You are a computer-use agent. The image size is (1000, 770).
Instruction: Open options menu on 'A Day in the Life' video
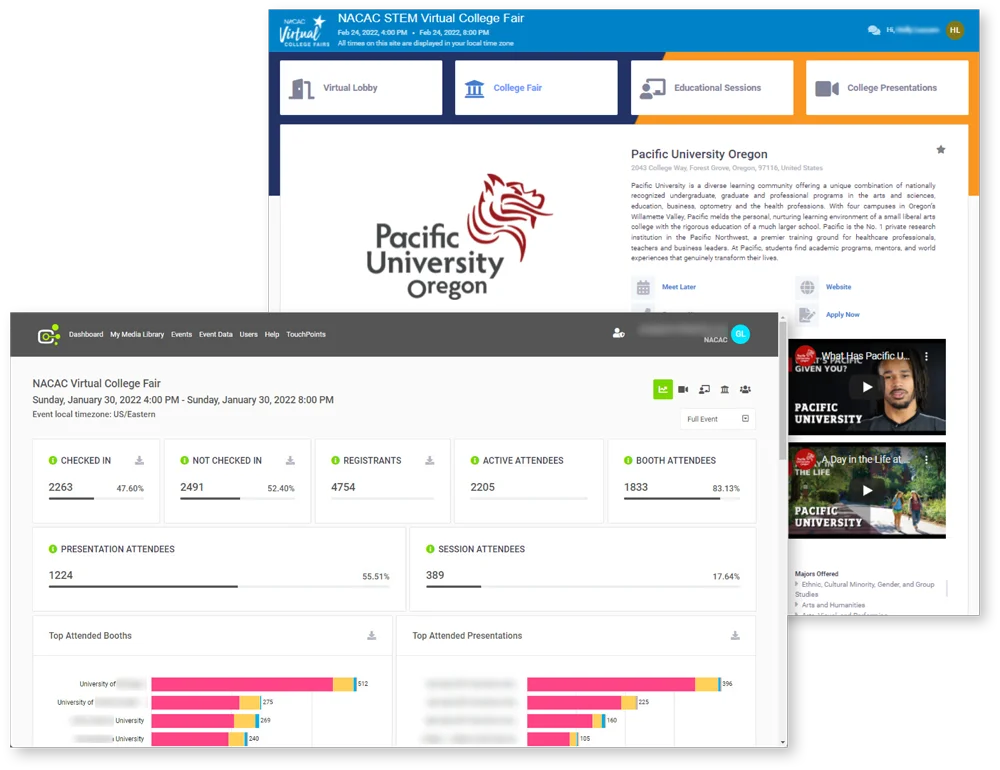coord(927,459)
